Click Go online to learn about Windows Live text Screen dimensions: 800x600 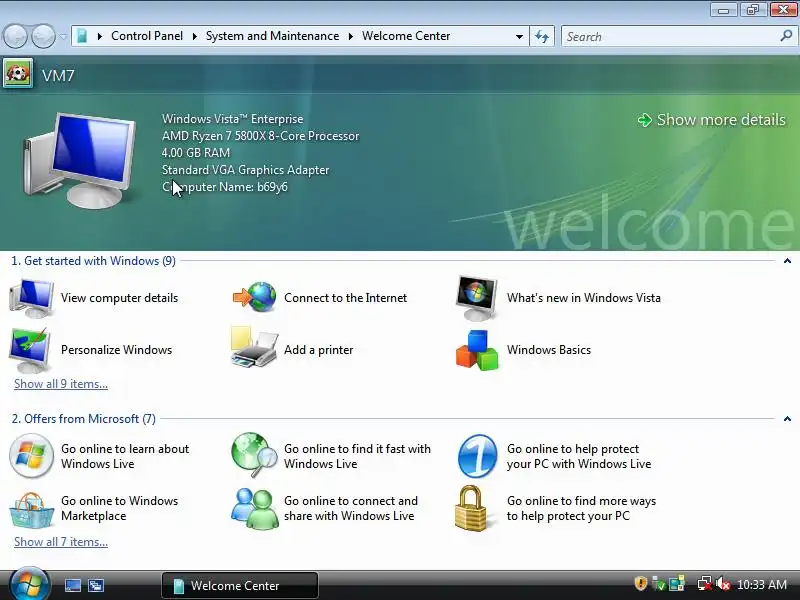[125, 456]
